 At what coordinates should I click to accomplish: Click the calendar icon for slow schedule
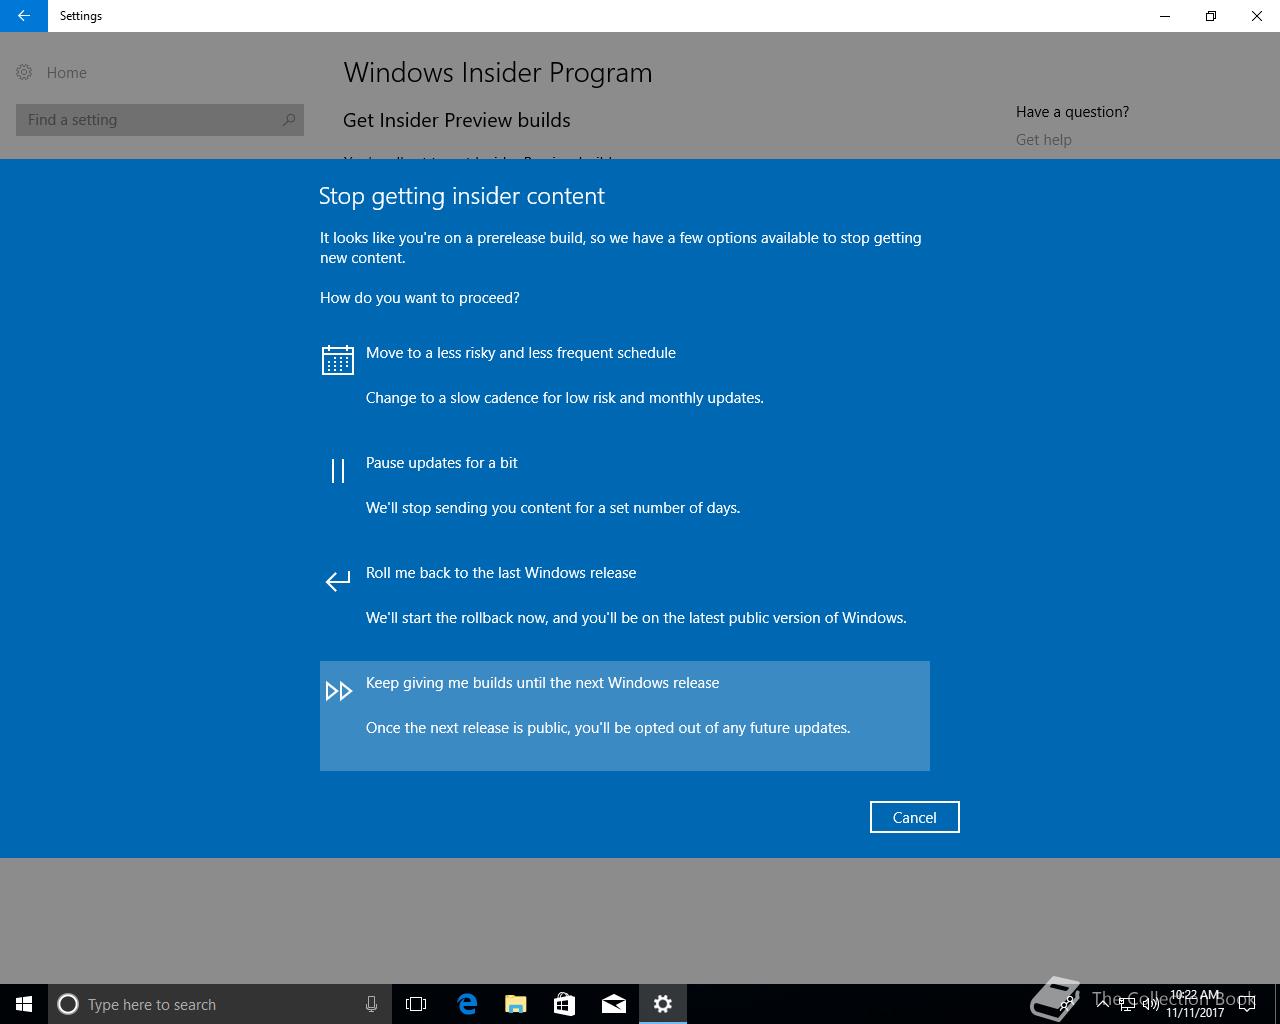pyautogui.click(x=338, y=360)
